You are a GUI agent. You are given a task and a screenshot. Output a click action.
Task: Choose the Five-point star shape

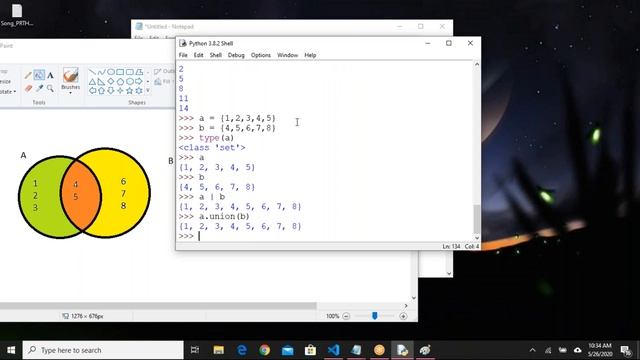click(x=129, y=91)
